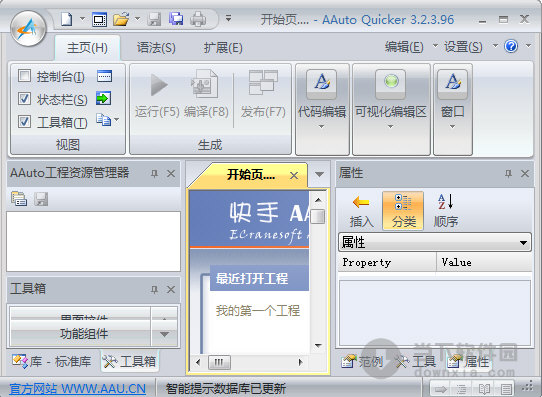Open the 设置(S) menu

(463, 47)
